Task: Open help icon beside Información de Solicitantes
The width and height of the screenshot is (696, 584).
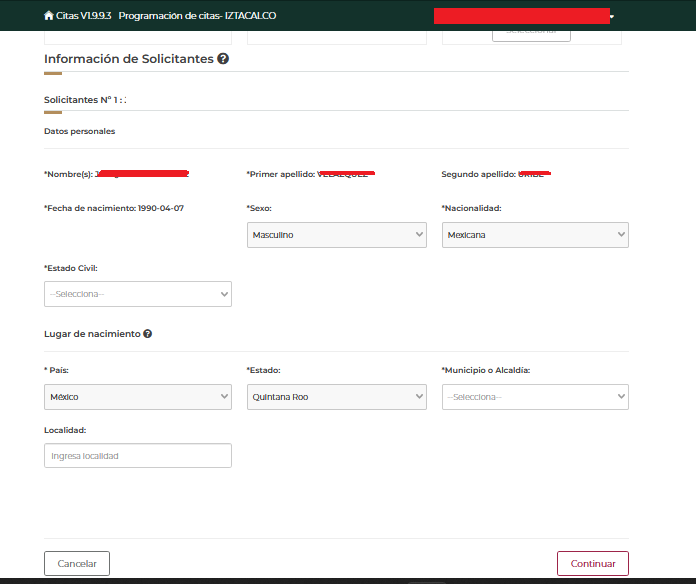Action: tap(223, 59)
